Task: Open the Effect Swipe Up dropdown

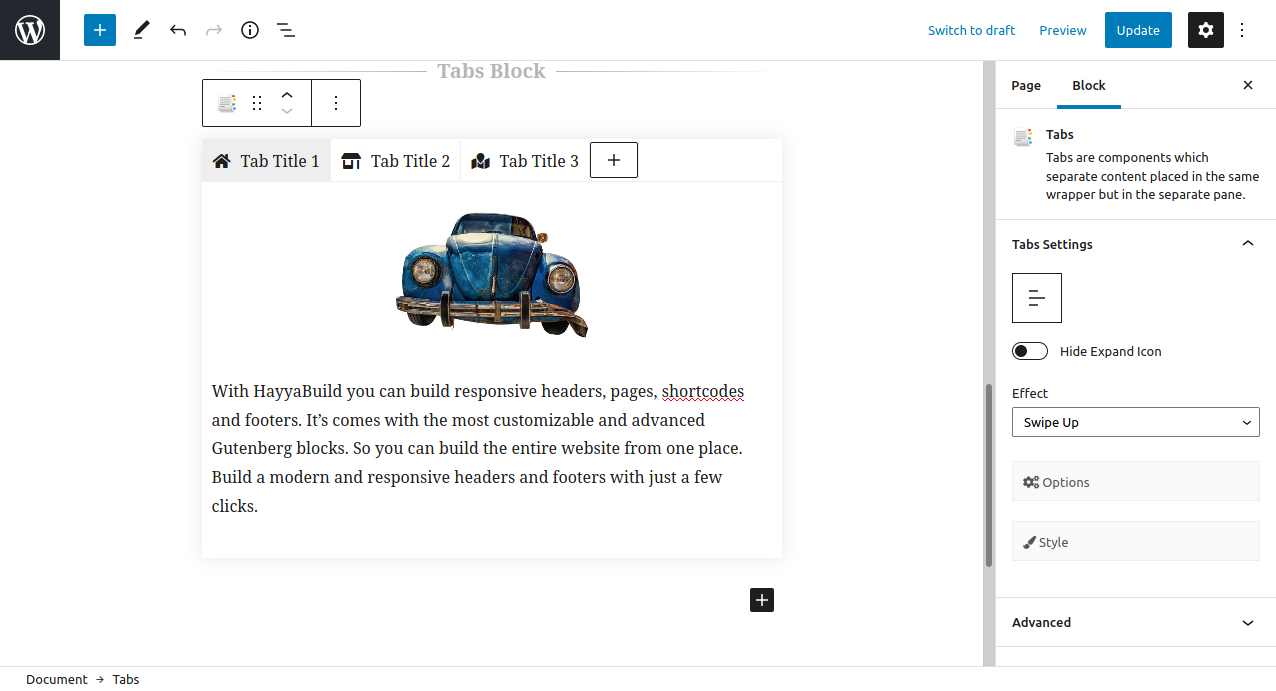Action: point(1136,422)
